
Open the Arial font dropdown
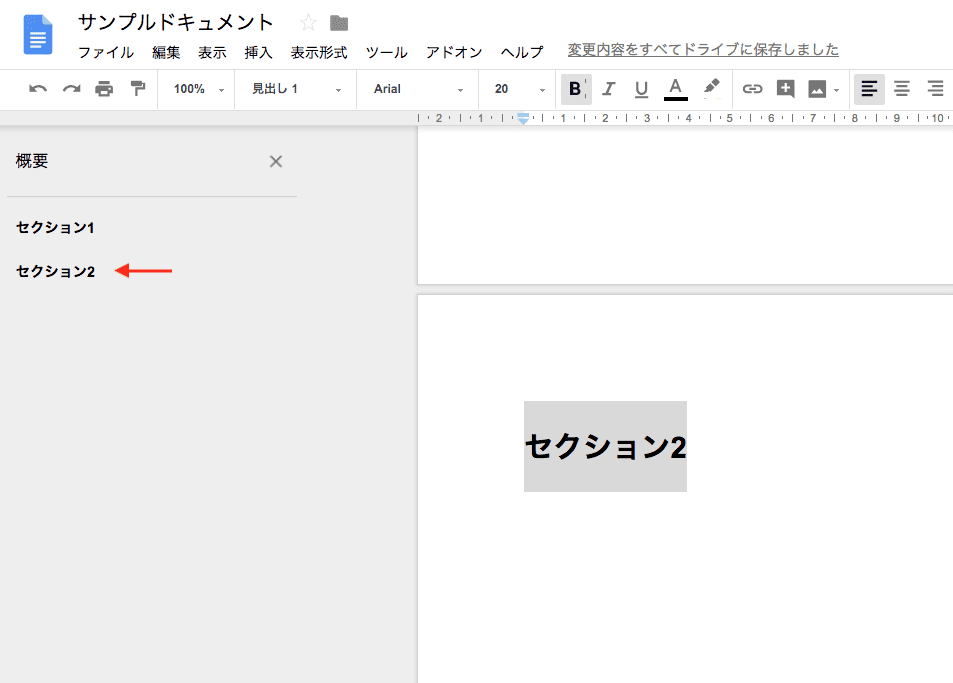(419, 89)
